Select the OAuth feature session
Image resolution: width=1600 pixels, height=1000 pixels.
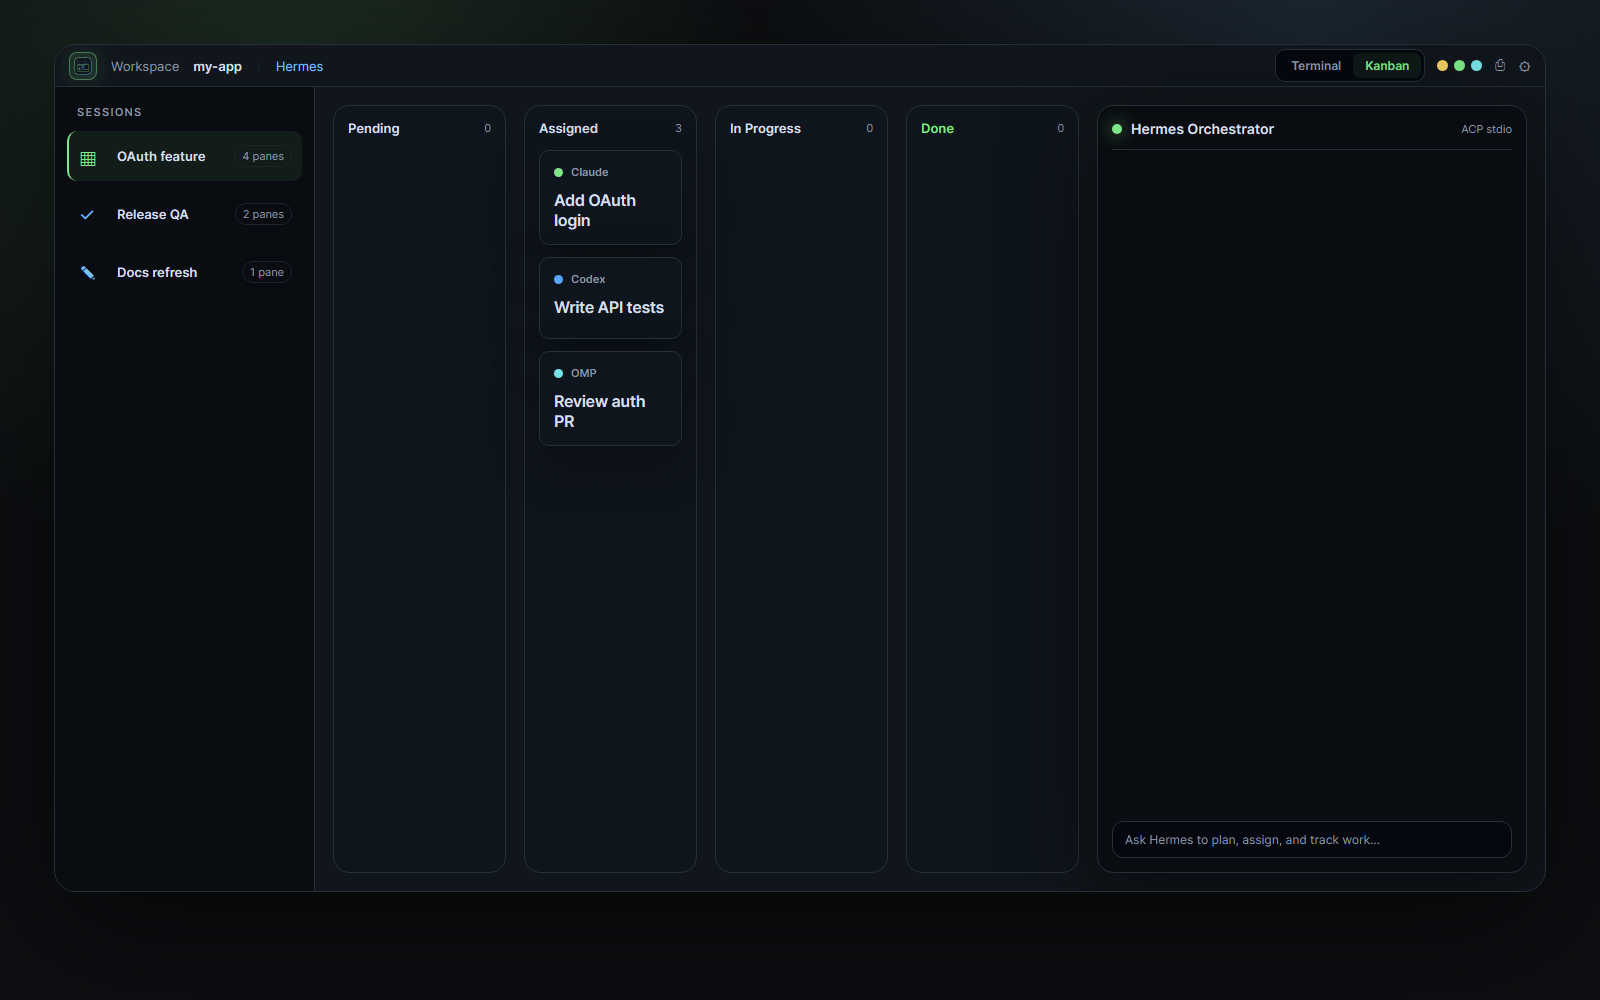(x=185, y=156)
